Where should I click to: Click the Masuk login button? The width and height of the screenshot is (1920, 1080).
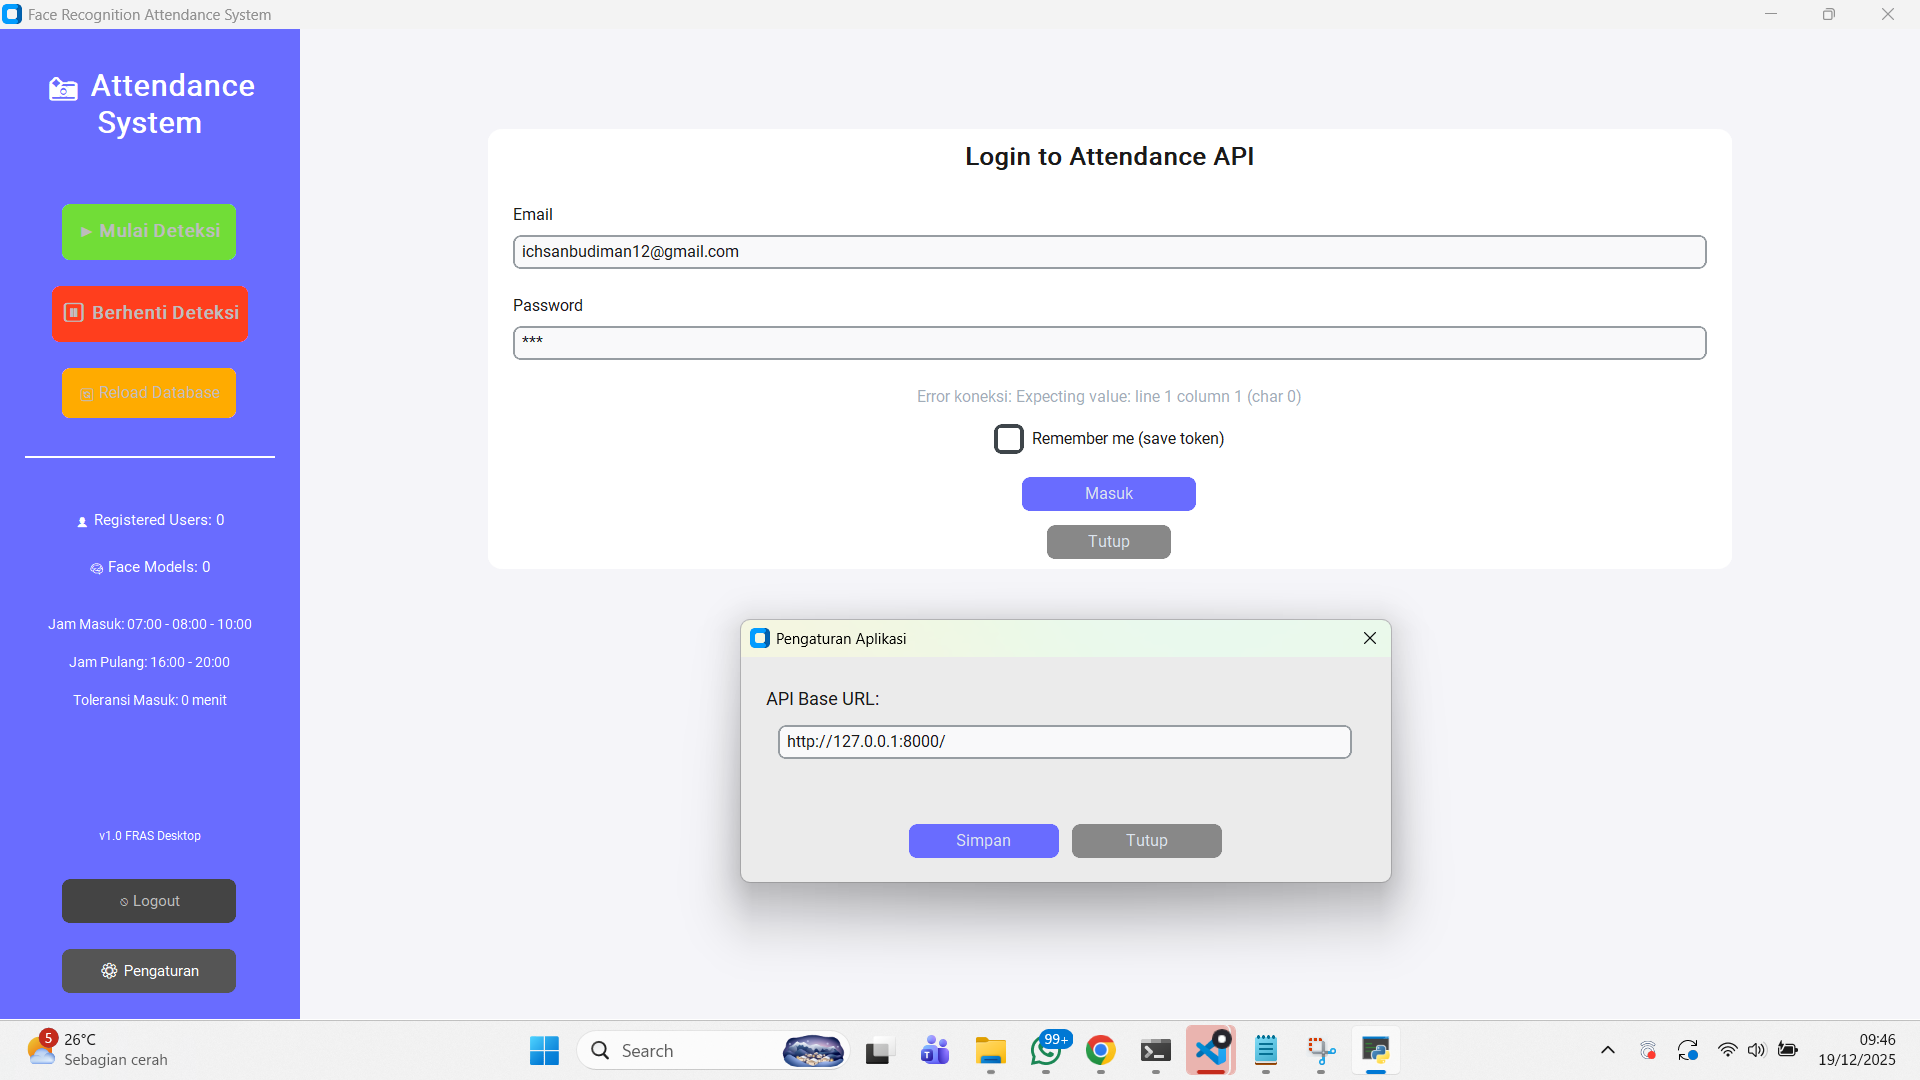1108,494
